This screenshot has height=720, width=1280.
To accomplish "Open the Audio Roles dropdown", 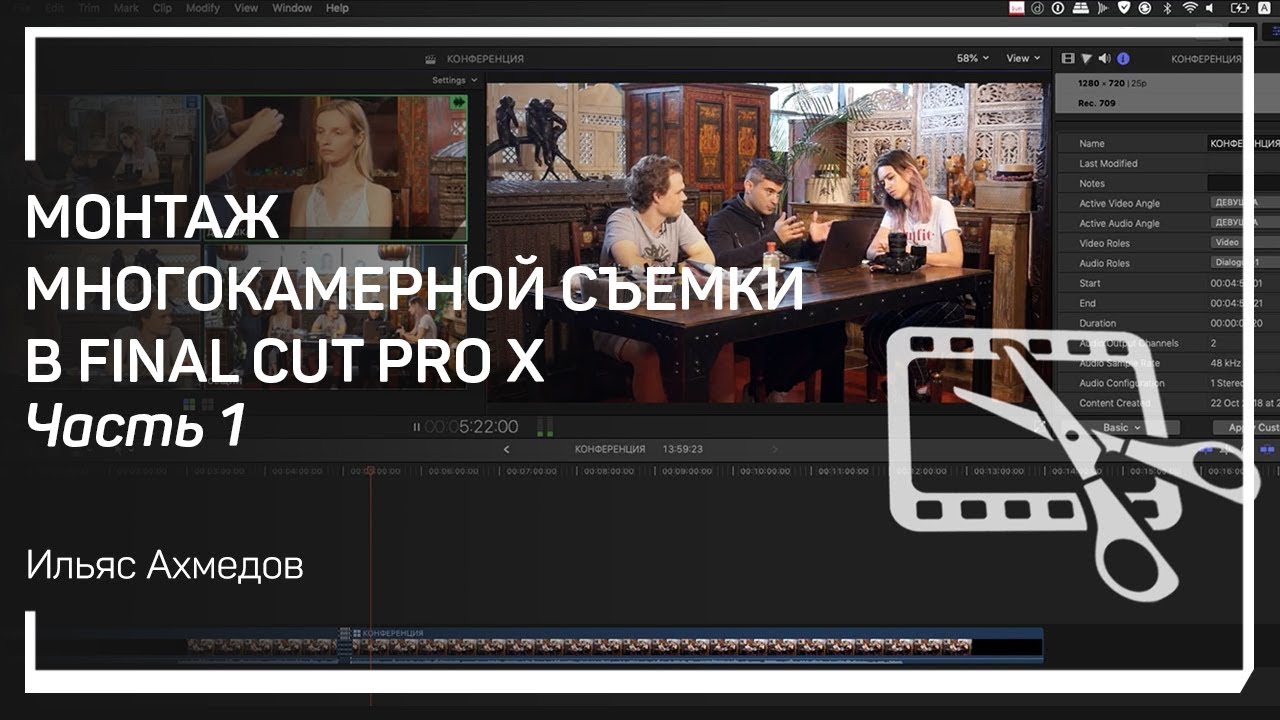I will [x=1244, y=263].
